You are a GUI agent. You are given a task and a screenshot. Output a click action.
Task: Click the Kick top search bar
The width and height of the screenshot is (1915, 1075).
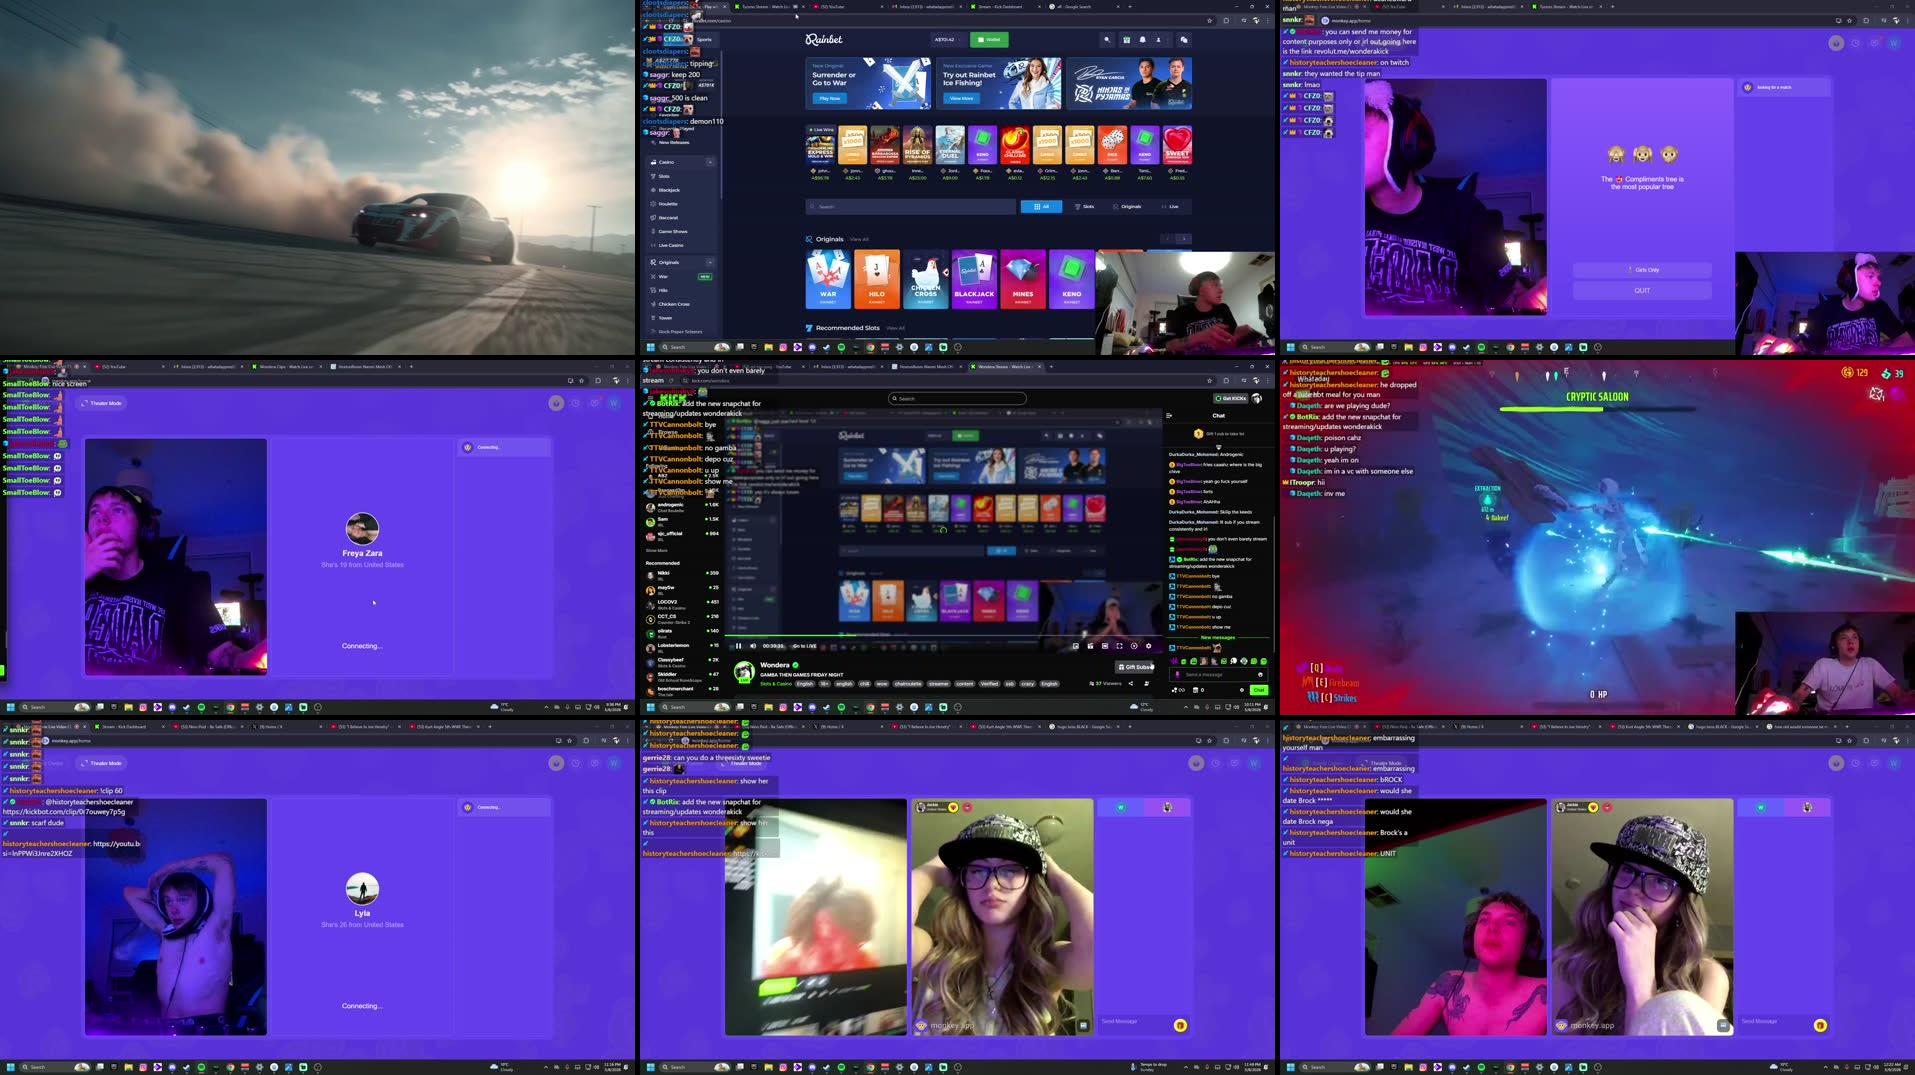958,398
